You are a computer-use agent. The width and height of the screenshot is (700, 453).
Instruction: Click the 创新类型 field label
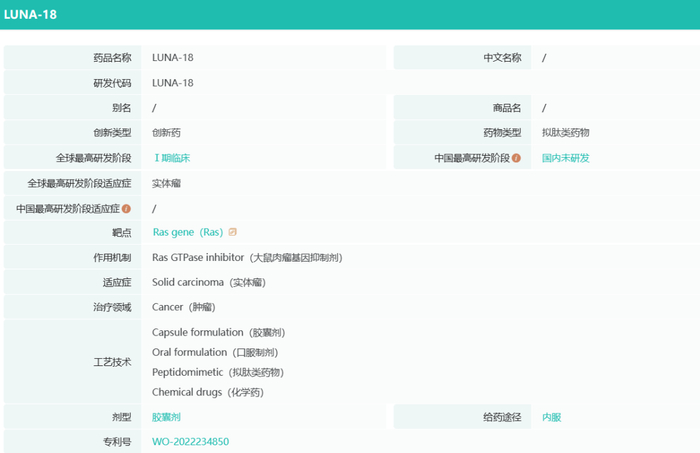pos(112,133)
